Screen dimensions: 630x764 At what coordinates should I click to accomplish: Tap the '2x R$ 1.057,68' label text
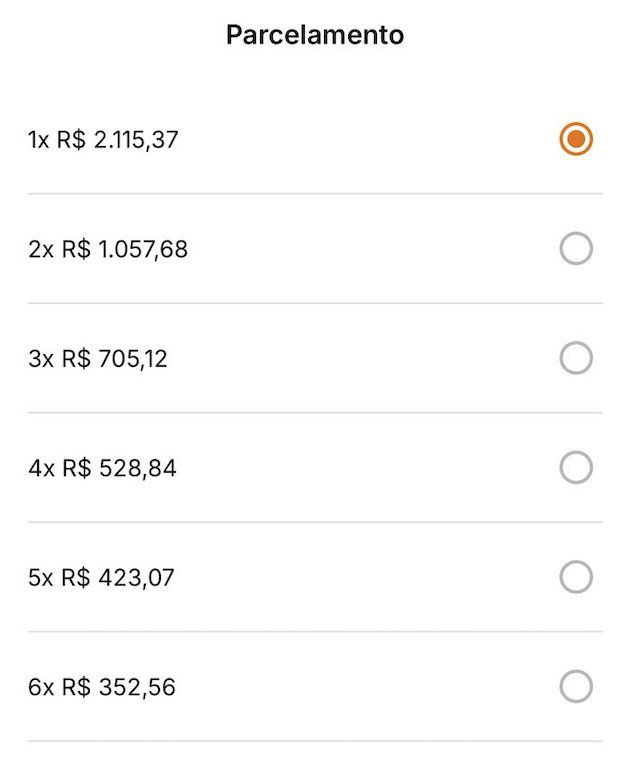[x=108, y=249]
